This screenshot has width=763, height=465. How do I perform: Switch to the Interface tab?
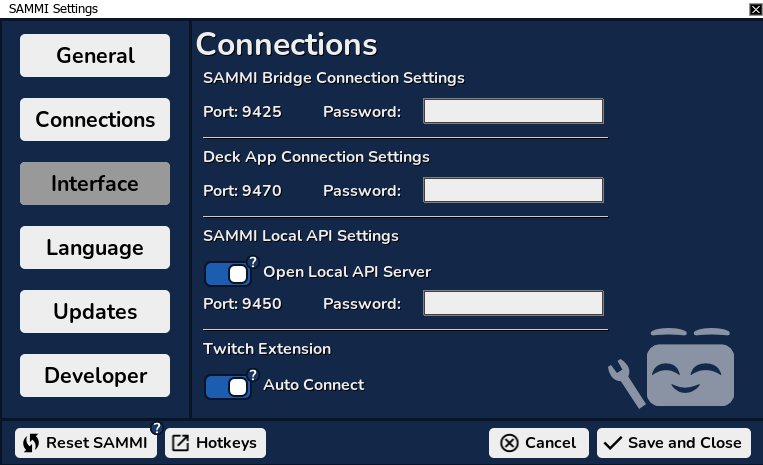pyautogui.click(x=95, y=183)
